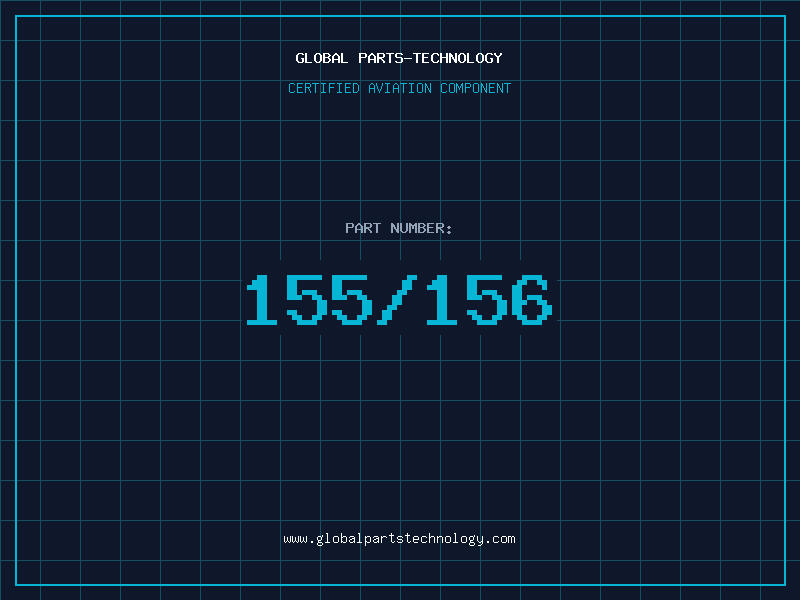Click the PART NUMBER: label

click(x=399, y=228)
